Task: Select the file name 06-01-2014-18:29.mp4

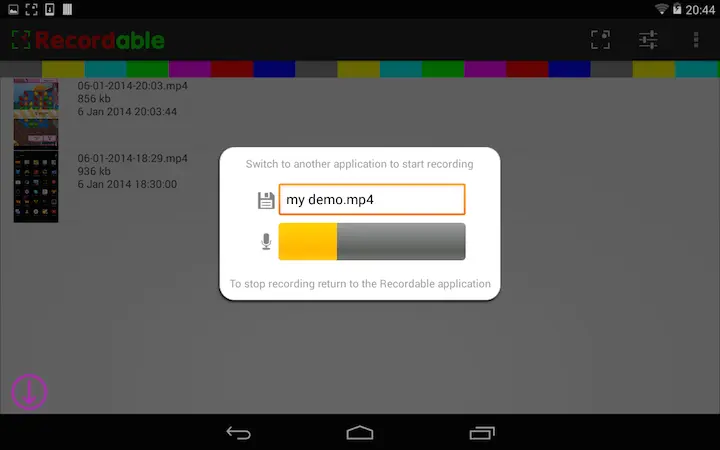Action: coord(132,158)
